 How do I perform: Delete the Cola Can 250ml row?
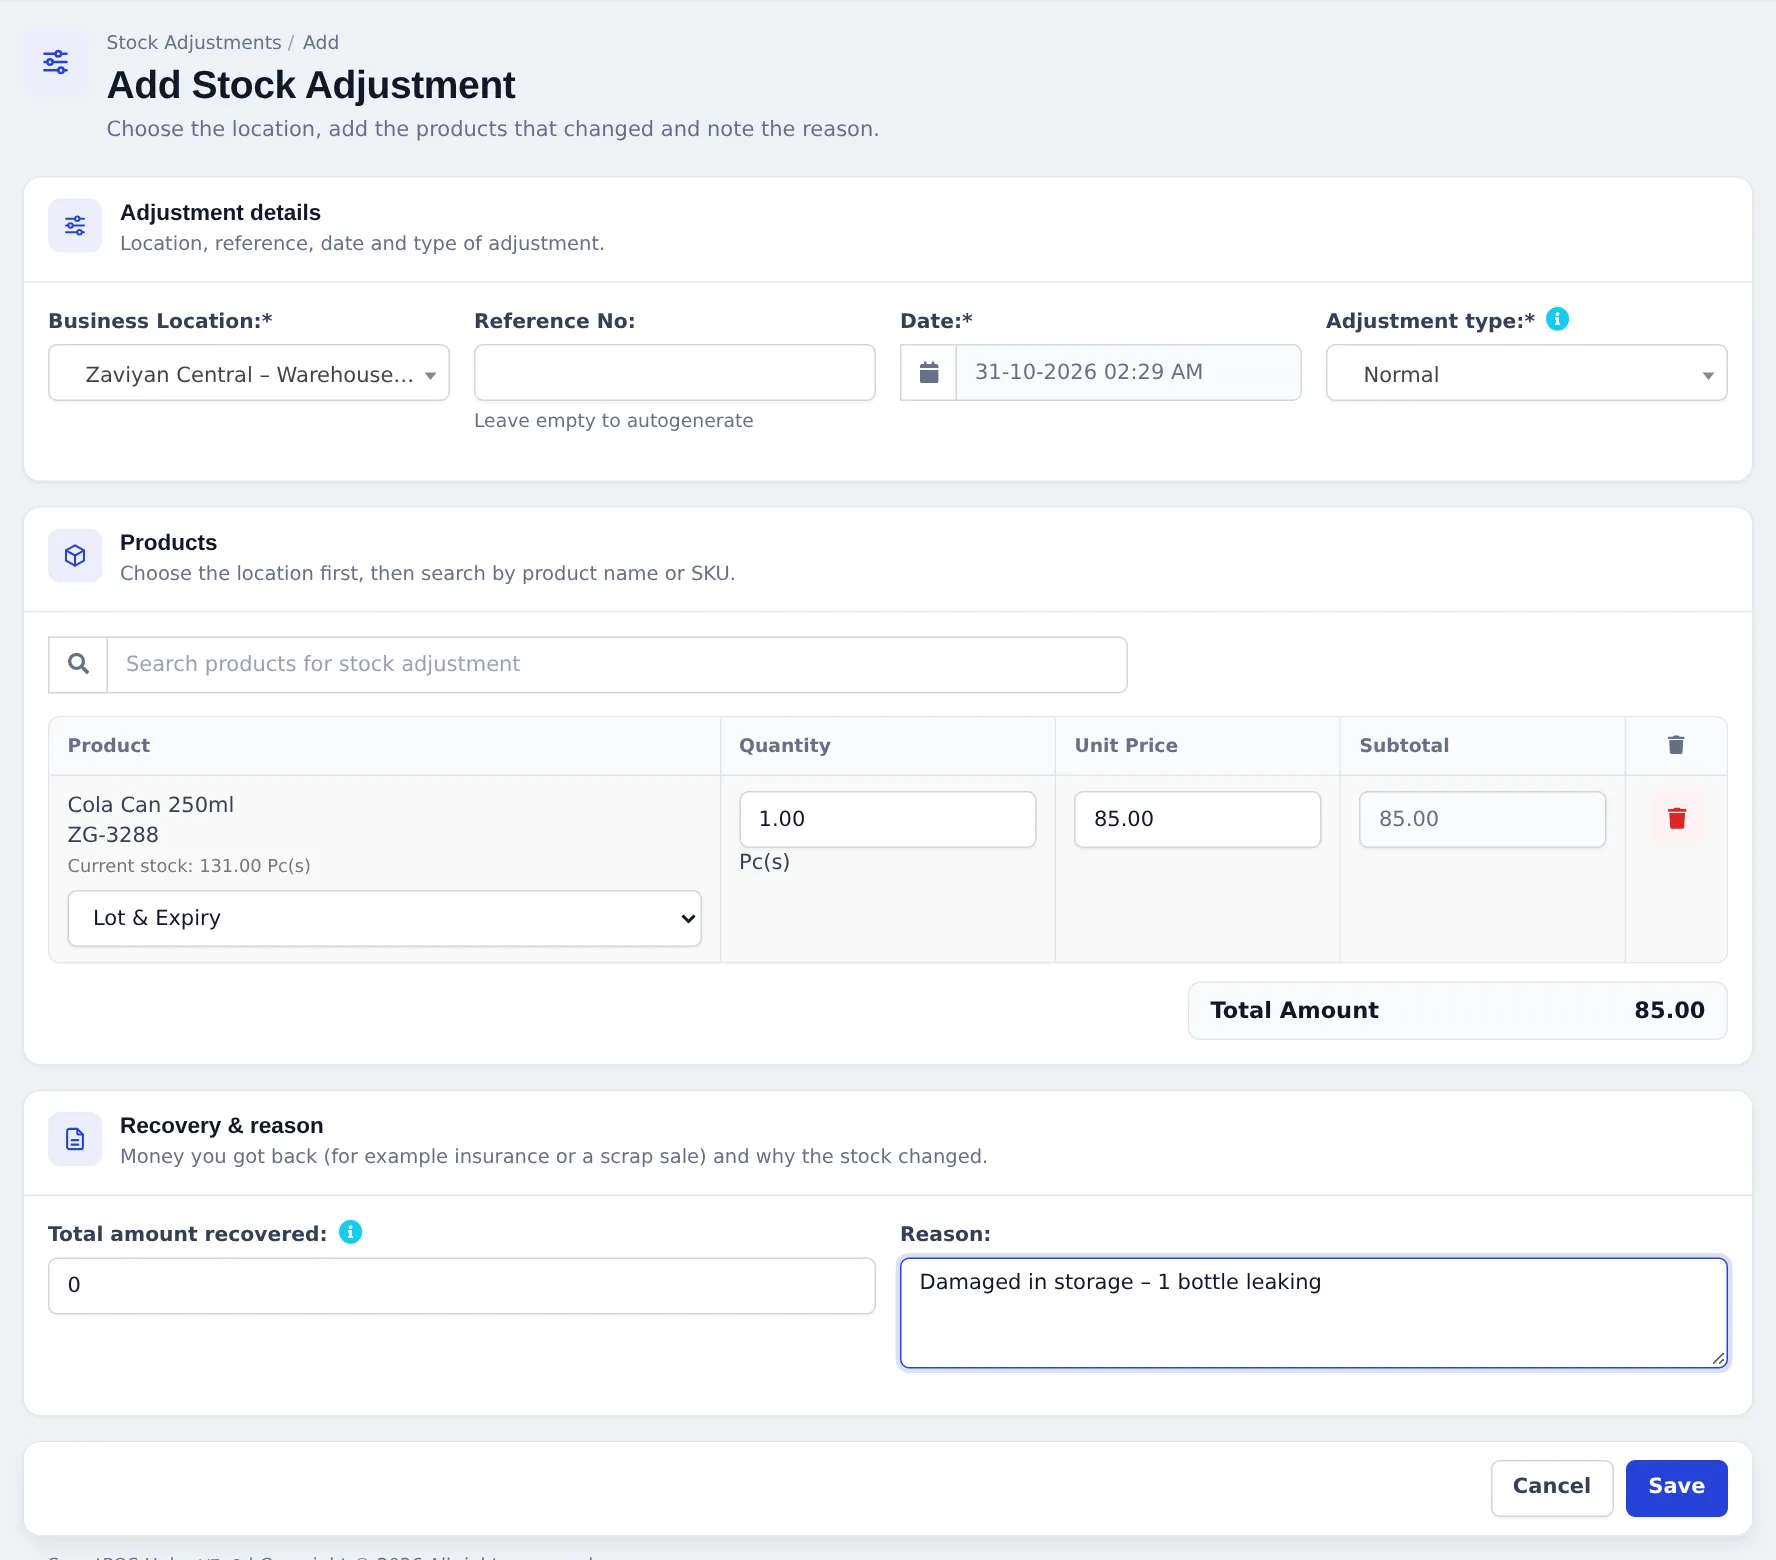coord(1677,819)
